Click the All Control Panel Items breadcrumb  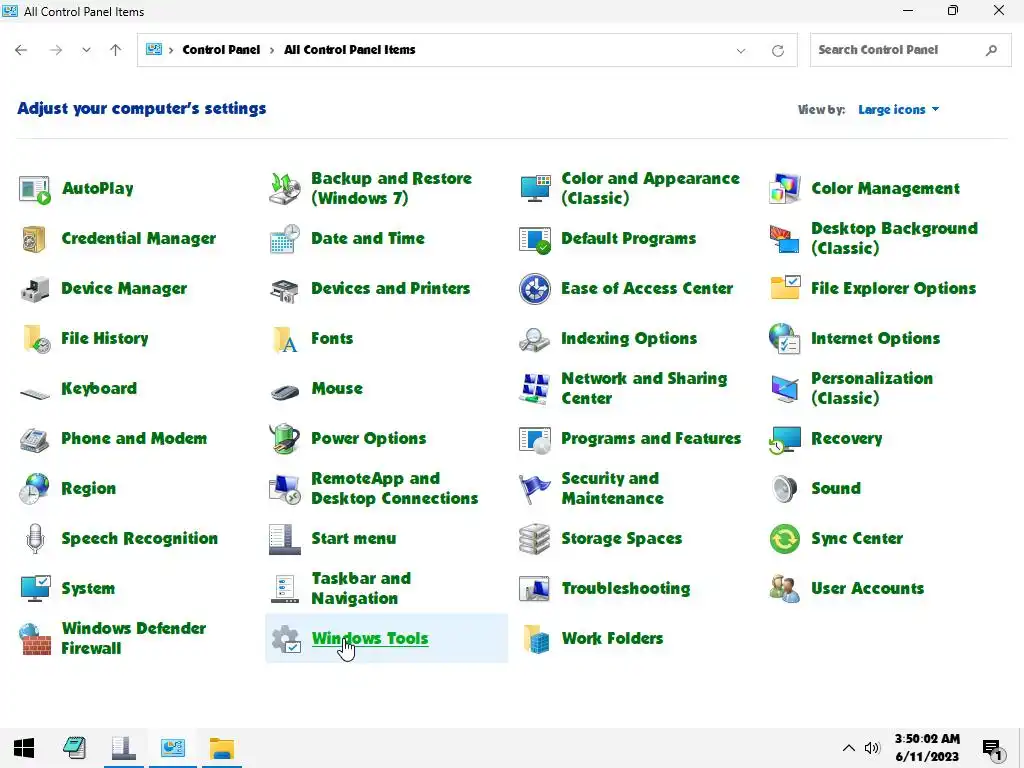[x=349, y=50]
